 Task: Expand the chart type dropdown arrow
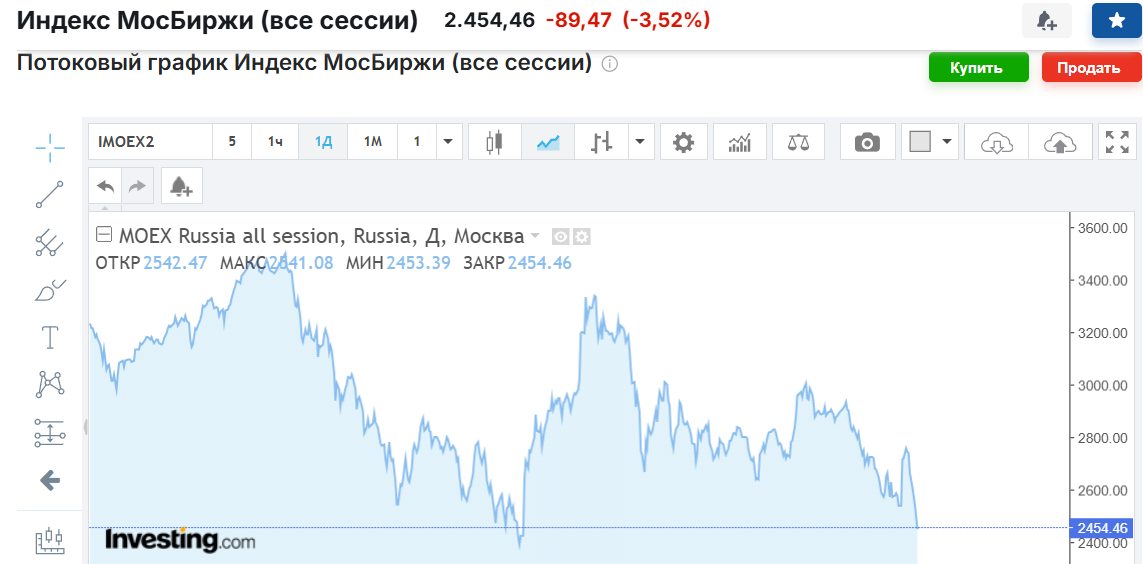(640, 141)
